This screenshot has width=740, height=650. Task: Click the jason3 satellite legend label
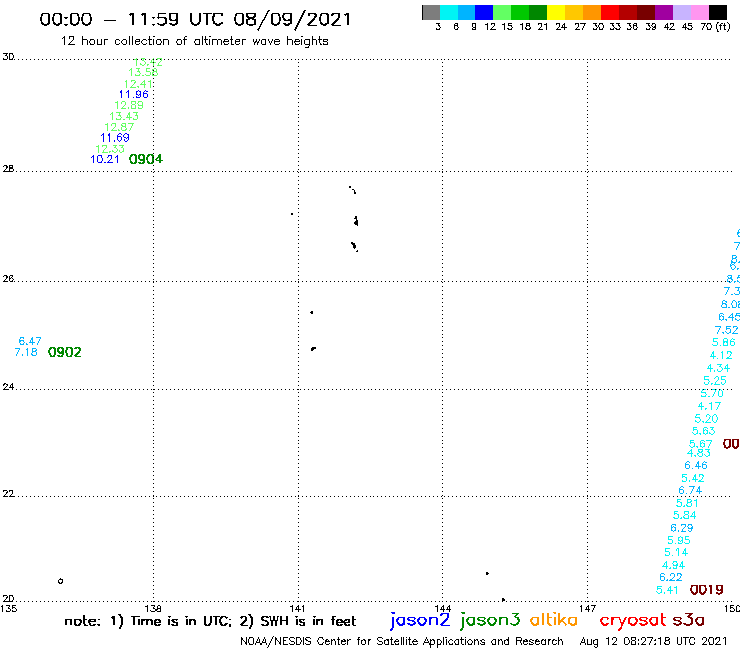(x=490, y=620)
